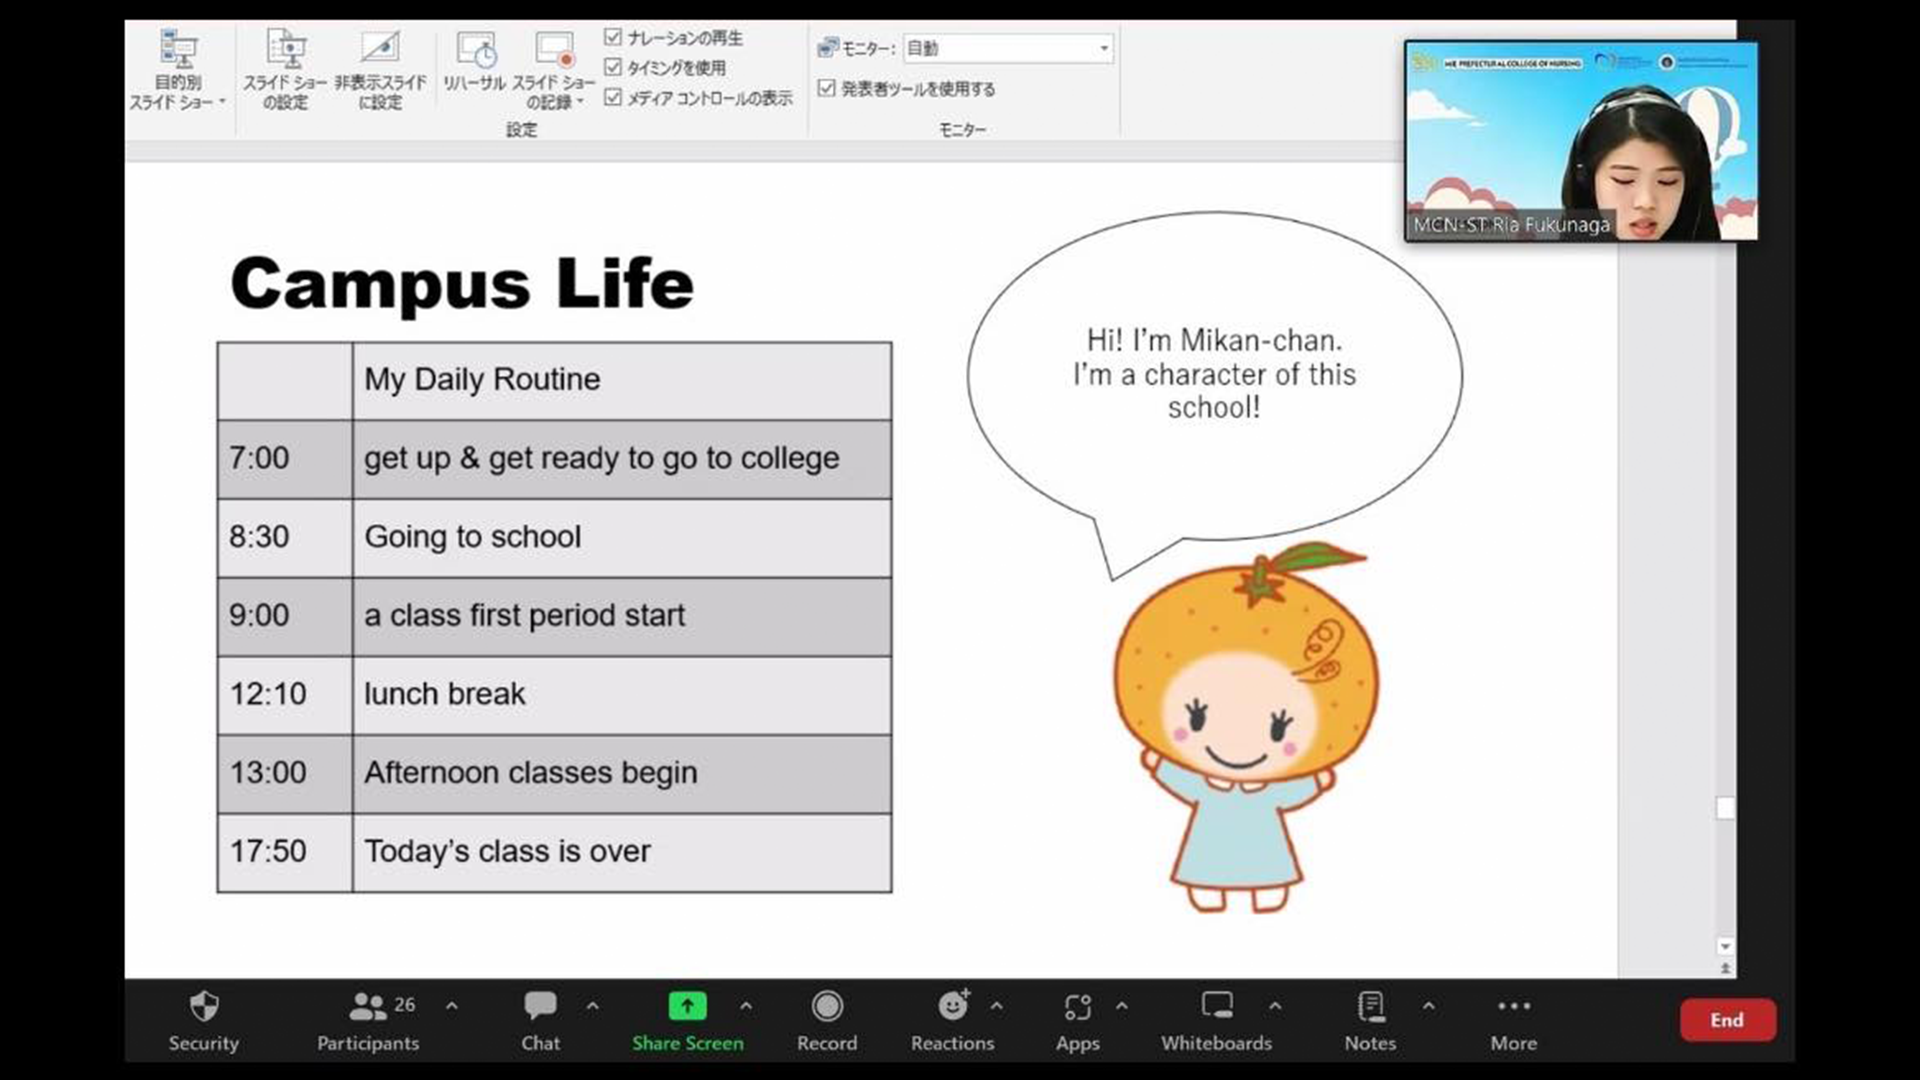Click the Mikan-chan speech bubble text

(x=1214, y=374)
